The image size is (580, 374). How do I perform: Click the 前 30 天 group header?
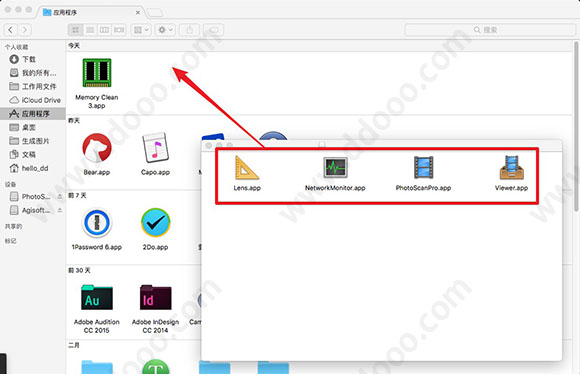point(79,270)
